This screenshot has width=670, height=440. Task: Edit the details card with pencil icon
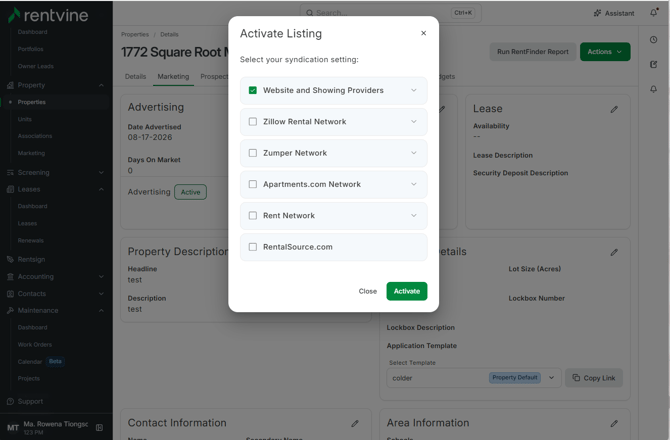pos(614,252)
